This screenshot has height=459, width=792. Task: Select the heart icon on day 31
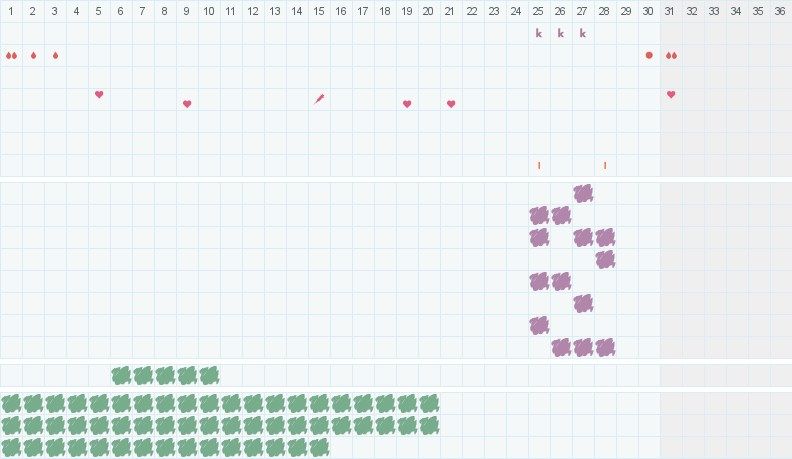(671, 94)
